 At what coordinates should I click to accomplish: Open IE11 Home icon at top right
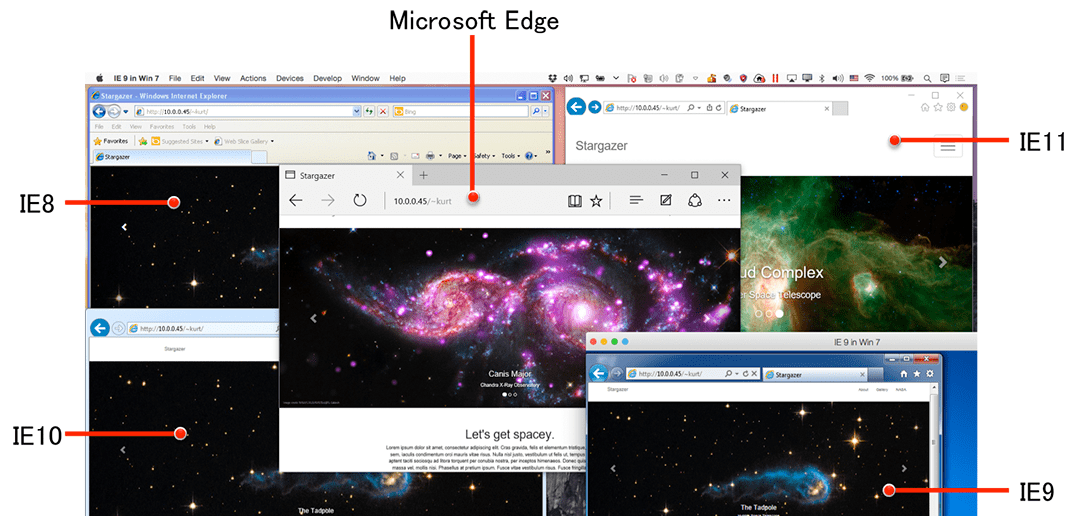point(925,107)
